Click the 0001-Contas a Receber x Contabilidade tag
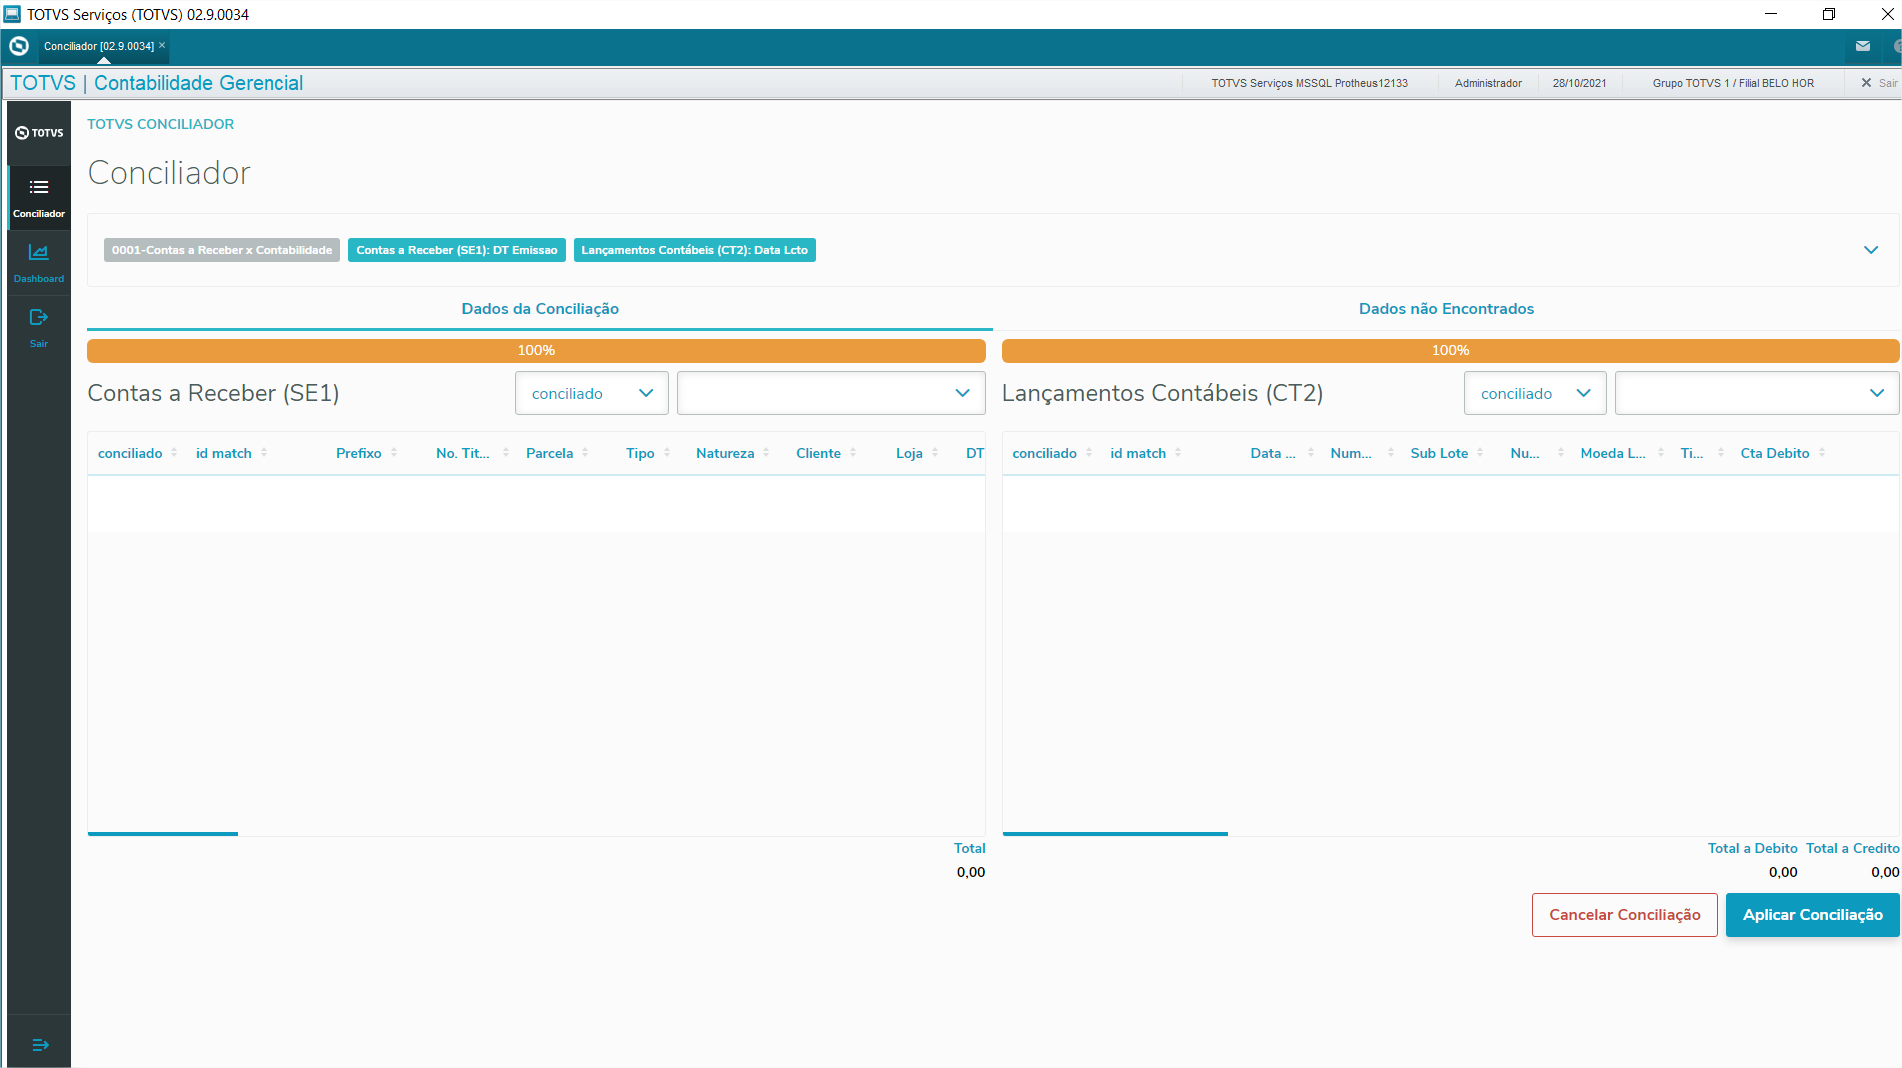 [222, 250]
